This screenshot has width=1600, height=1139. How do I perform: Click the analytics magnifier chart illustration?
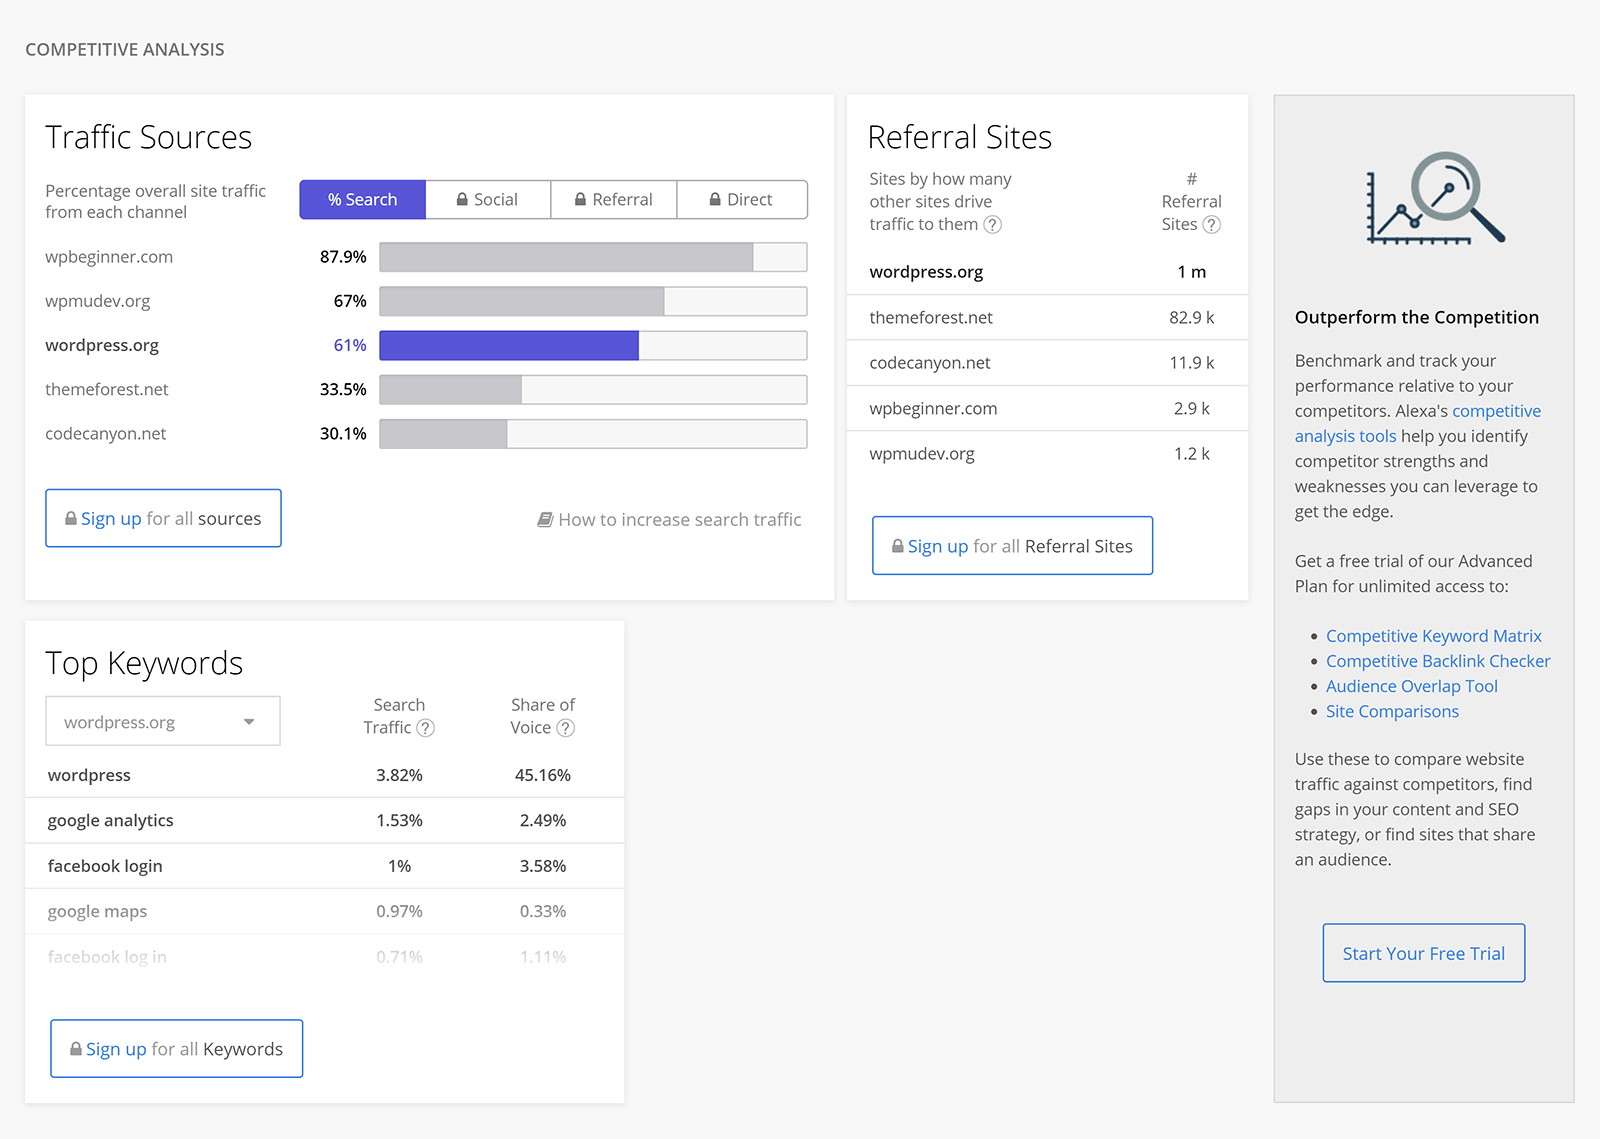tap(1435, 198)
